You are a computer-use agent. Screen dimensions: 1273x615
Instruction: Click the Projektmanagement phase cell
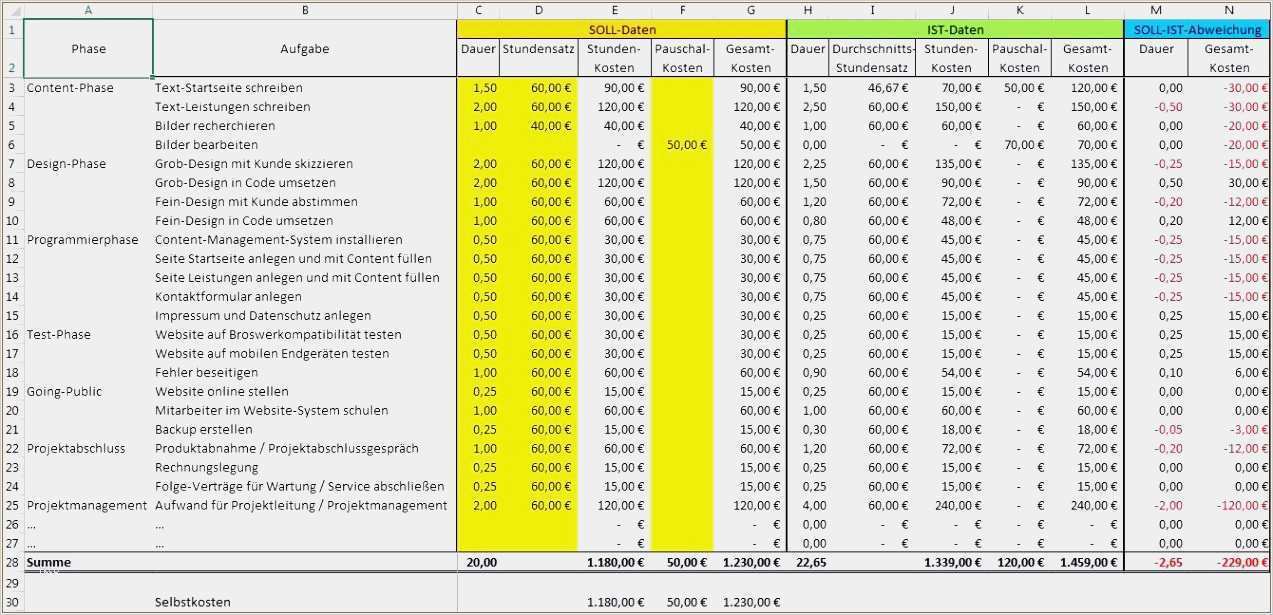[x=87, y=505]
